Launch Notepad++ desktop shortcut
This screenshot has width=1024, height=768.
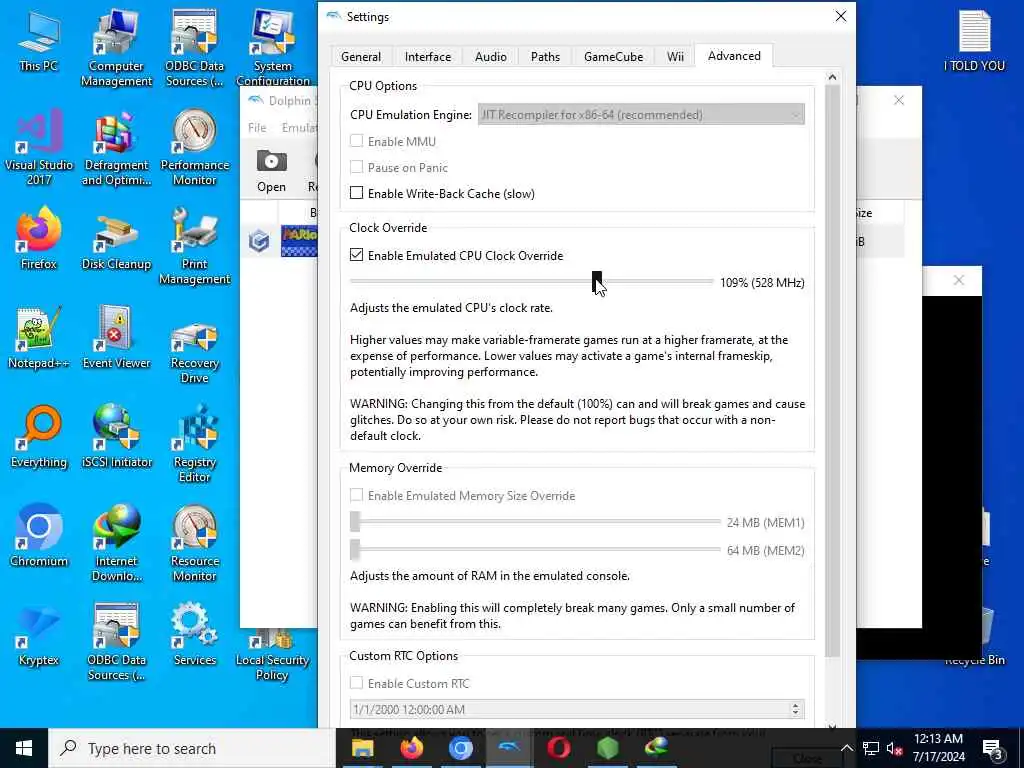pos(39,338)
